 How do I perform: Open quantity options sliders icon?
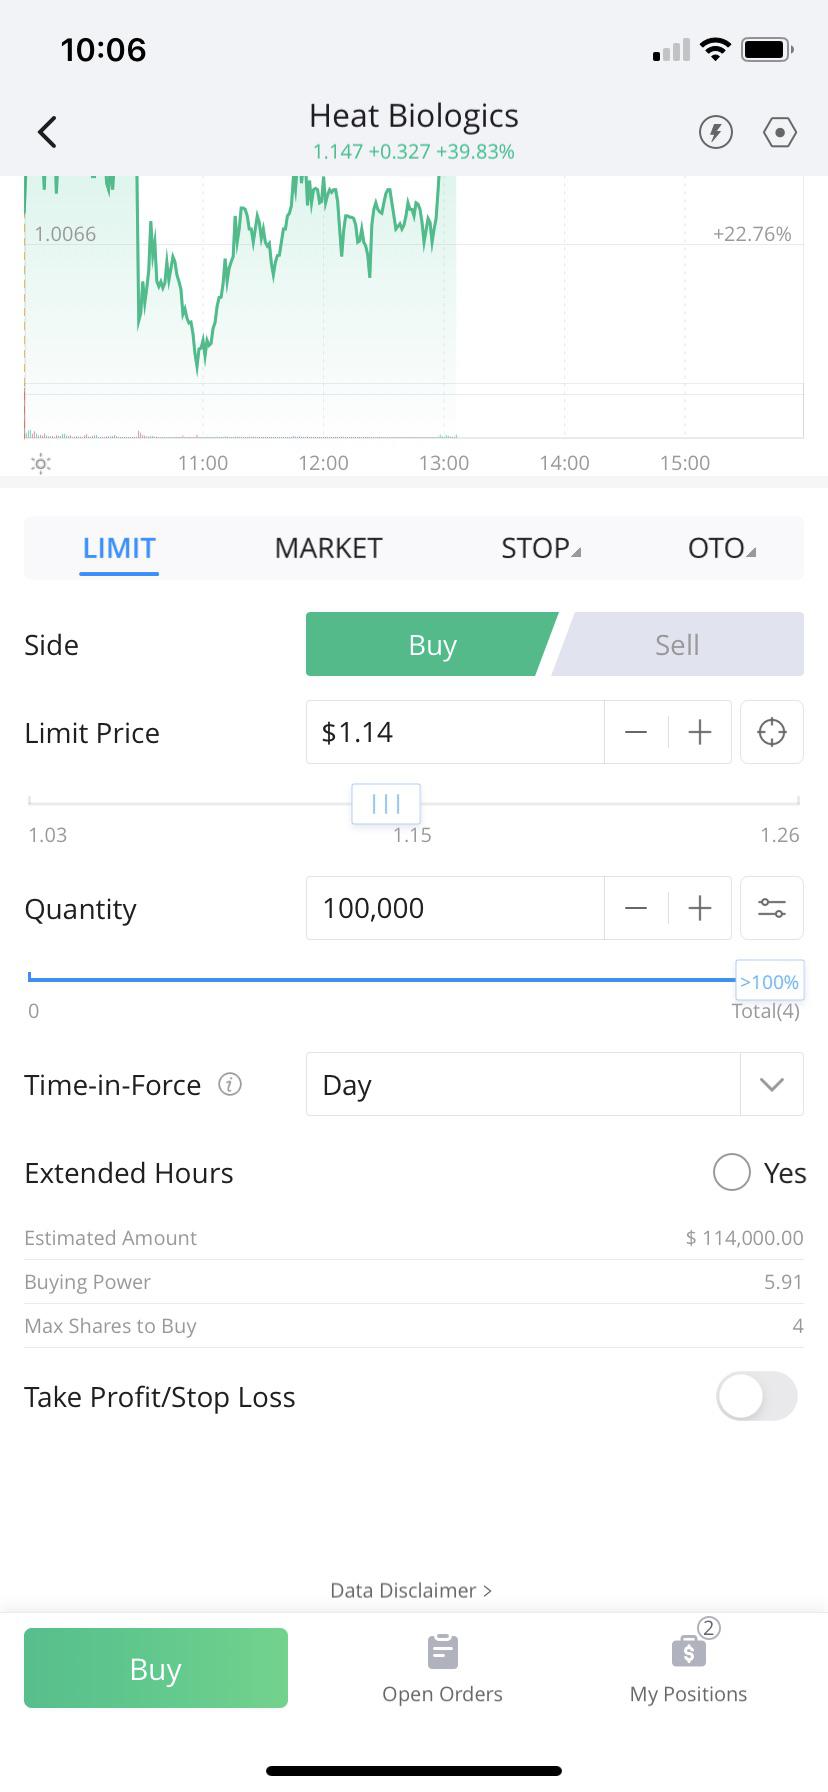tap(772, 908)
